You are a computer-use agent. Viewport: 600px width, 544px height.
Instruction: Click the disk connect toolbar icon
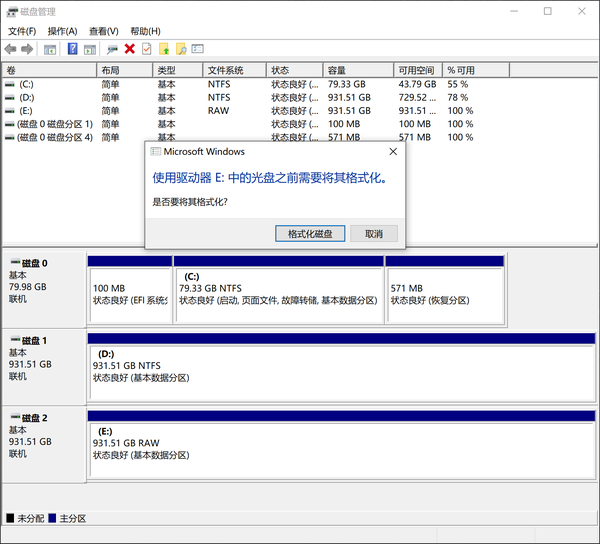pos(112,49)
